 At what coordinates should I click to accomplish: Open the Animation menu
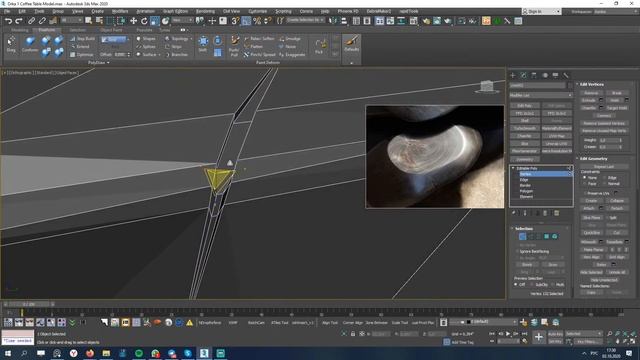(x=145, y=11)
